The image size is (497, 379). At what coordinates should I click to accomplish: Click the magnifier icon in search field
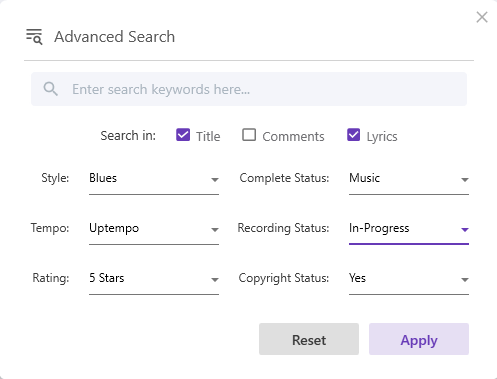pyautogui.click(x=50, y=89)
